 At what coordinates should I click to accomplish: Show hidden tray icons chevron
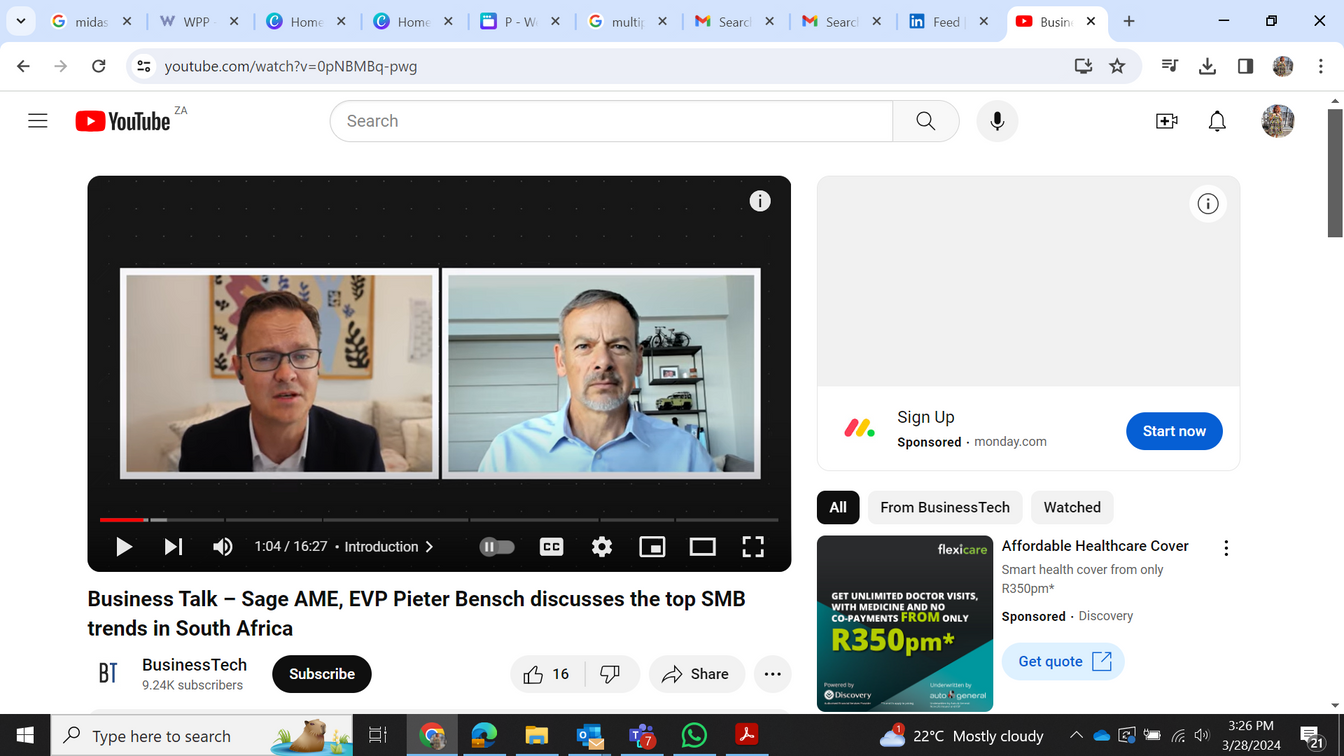pos(1076,736)
